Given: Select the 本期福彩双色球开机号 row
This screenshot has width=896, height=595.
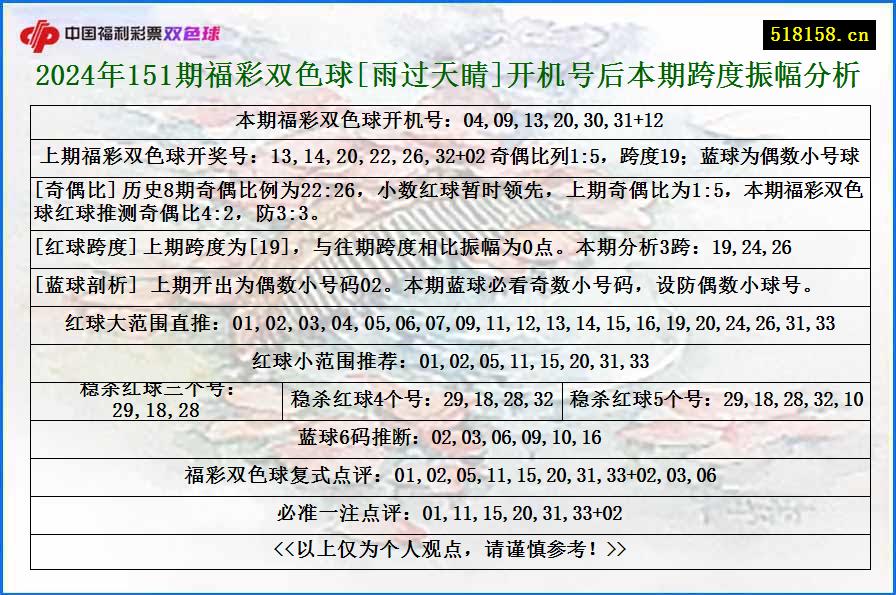Looking at the screenshot, I should [x=448, y=122].
